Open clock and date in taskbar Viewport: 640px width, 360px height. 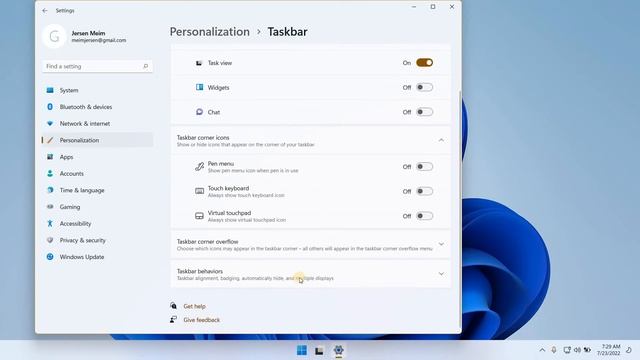click(x=608, y=350)
